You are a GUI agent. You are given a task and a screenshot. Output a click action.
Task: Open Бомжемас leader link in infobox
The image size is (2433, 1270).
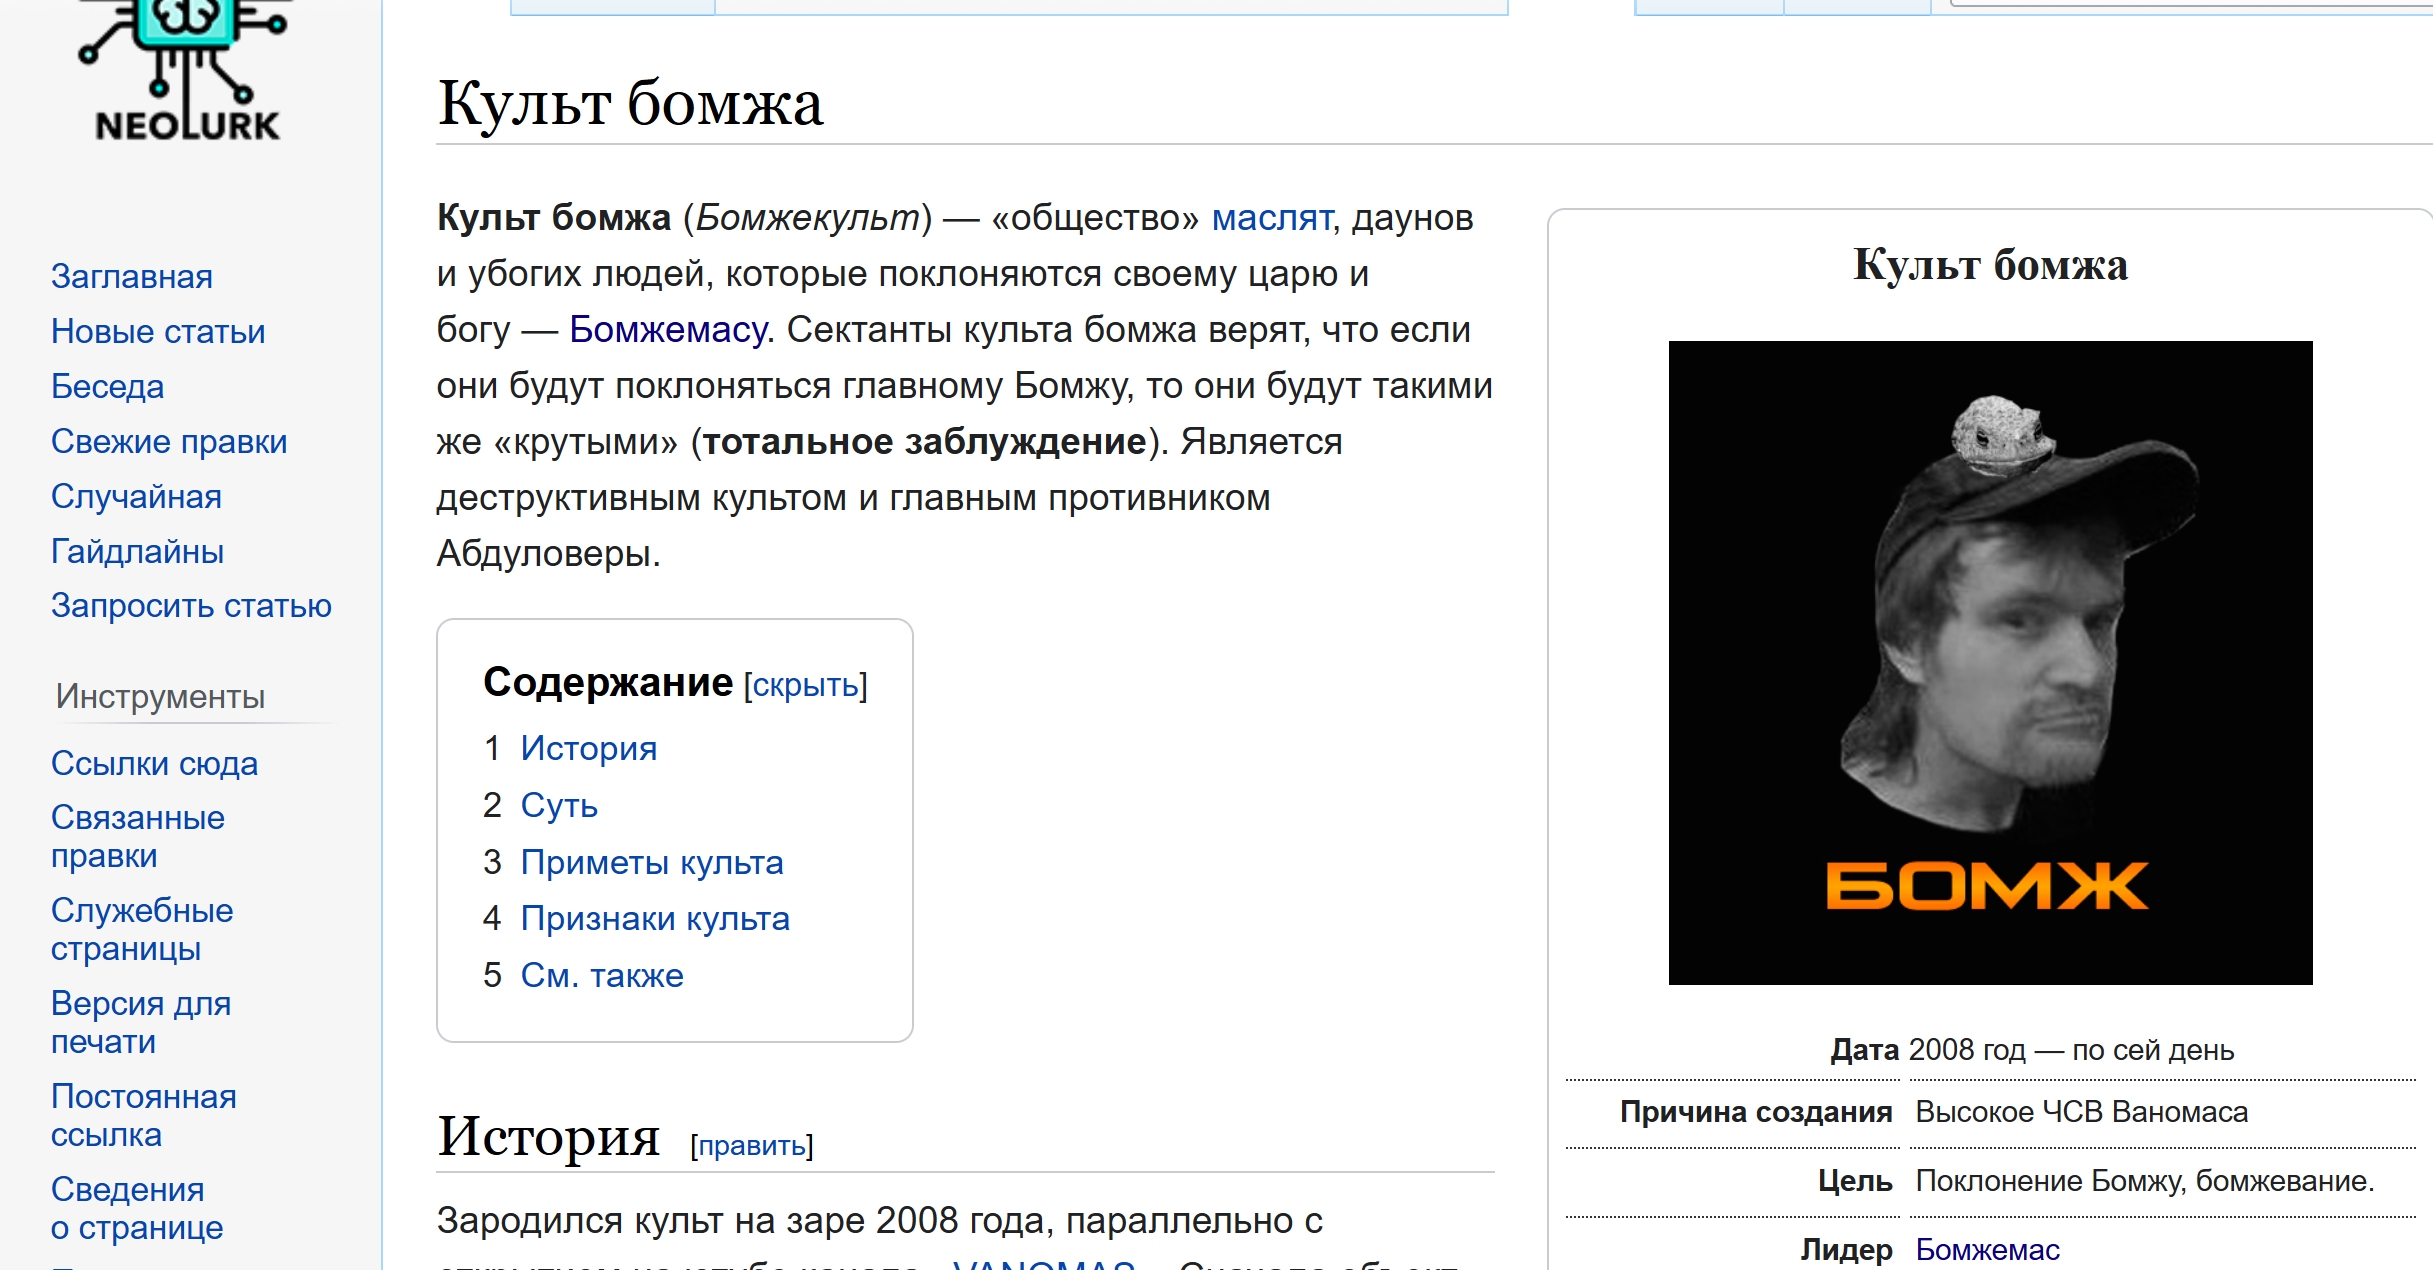pyautogui.click(x=1987, y=1250)
